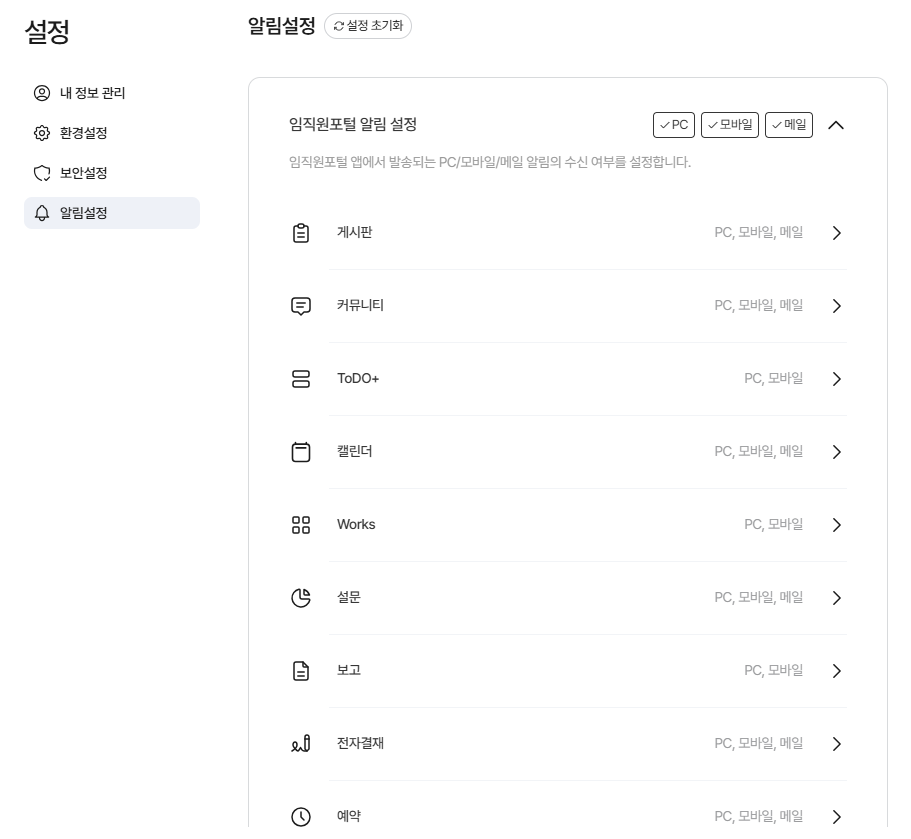The width and height of the screenshot is (911, 839).
Task: Expand the 게시판 row chevron arrow
Action: coord(837,233)
